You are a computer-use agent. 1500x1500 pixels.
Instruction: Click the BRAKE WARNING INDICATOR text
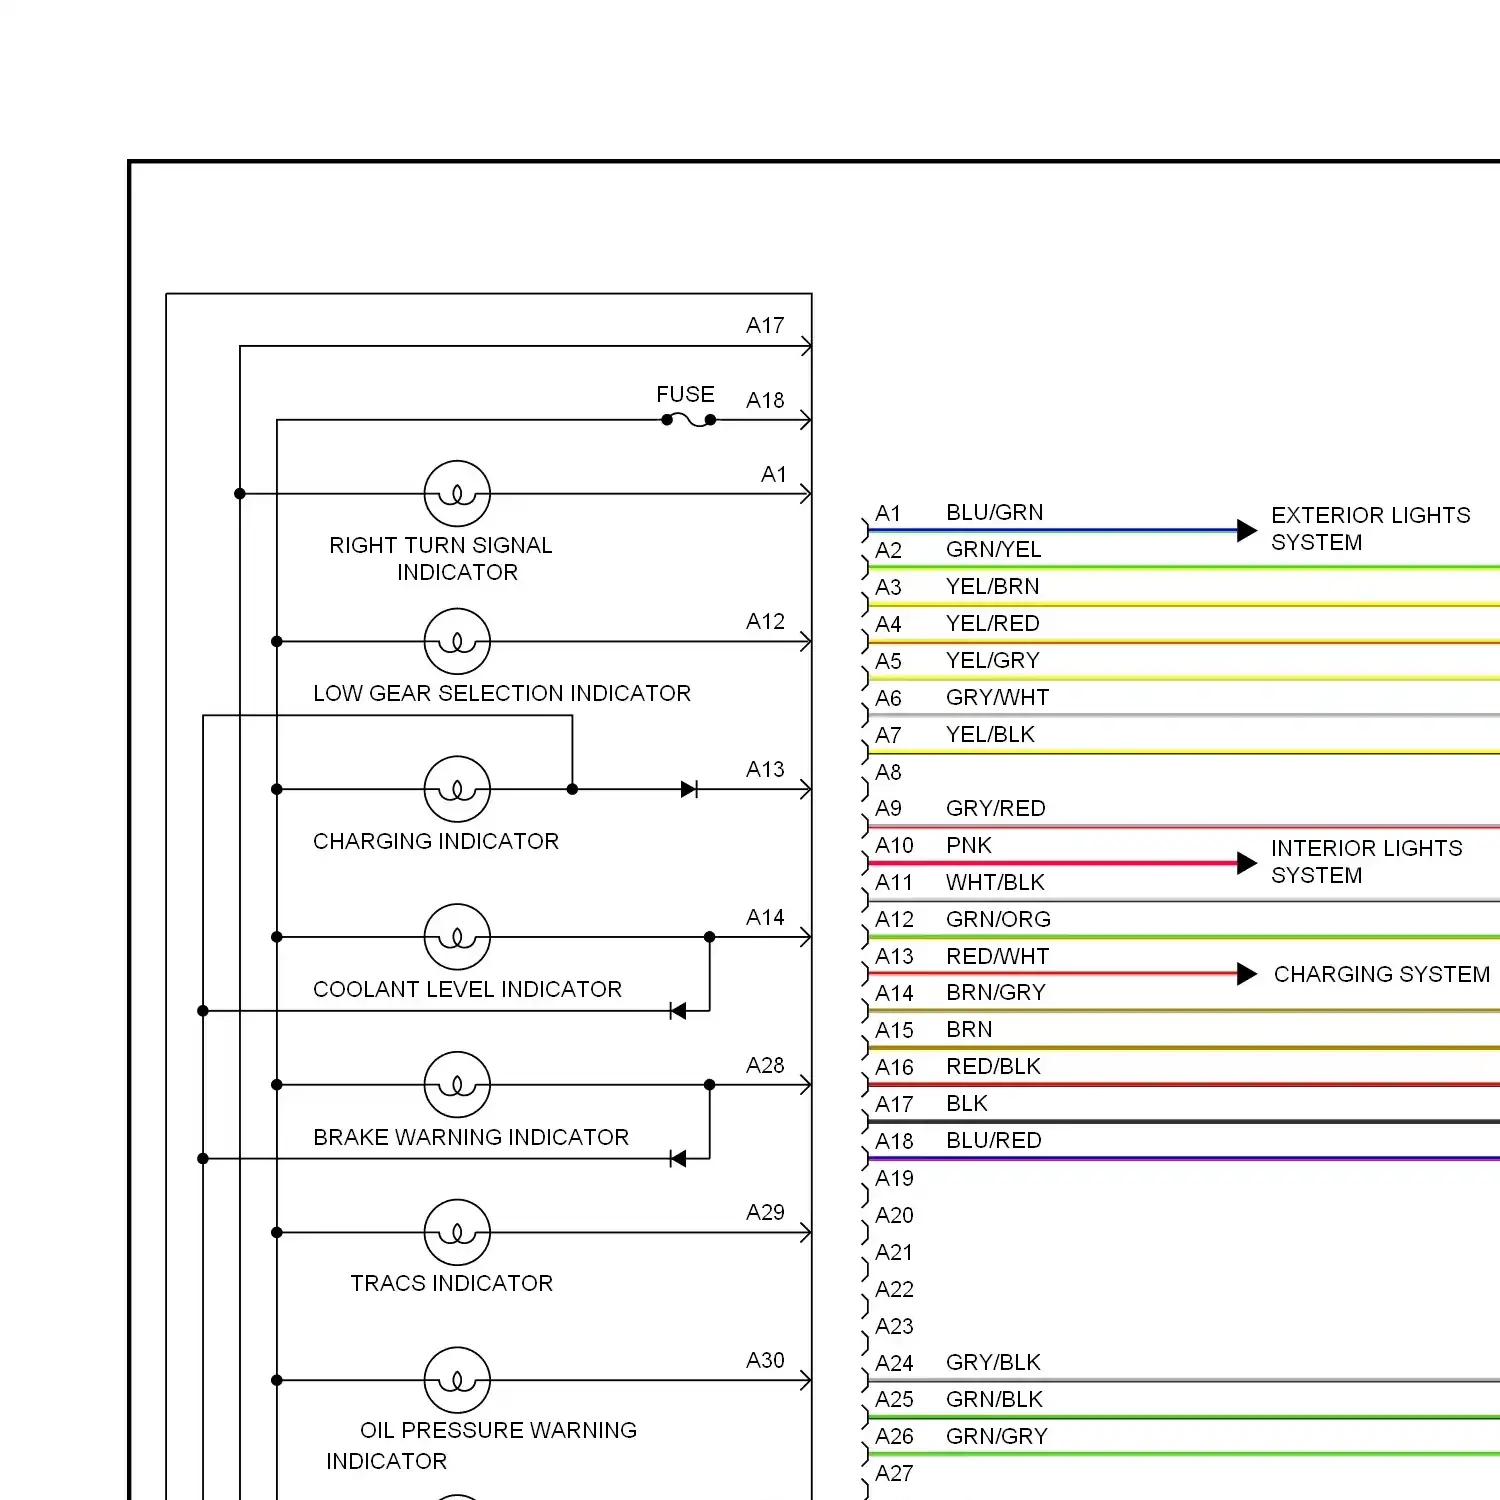click(471, 1137)
